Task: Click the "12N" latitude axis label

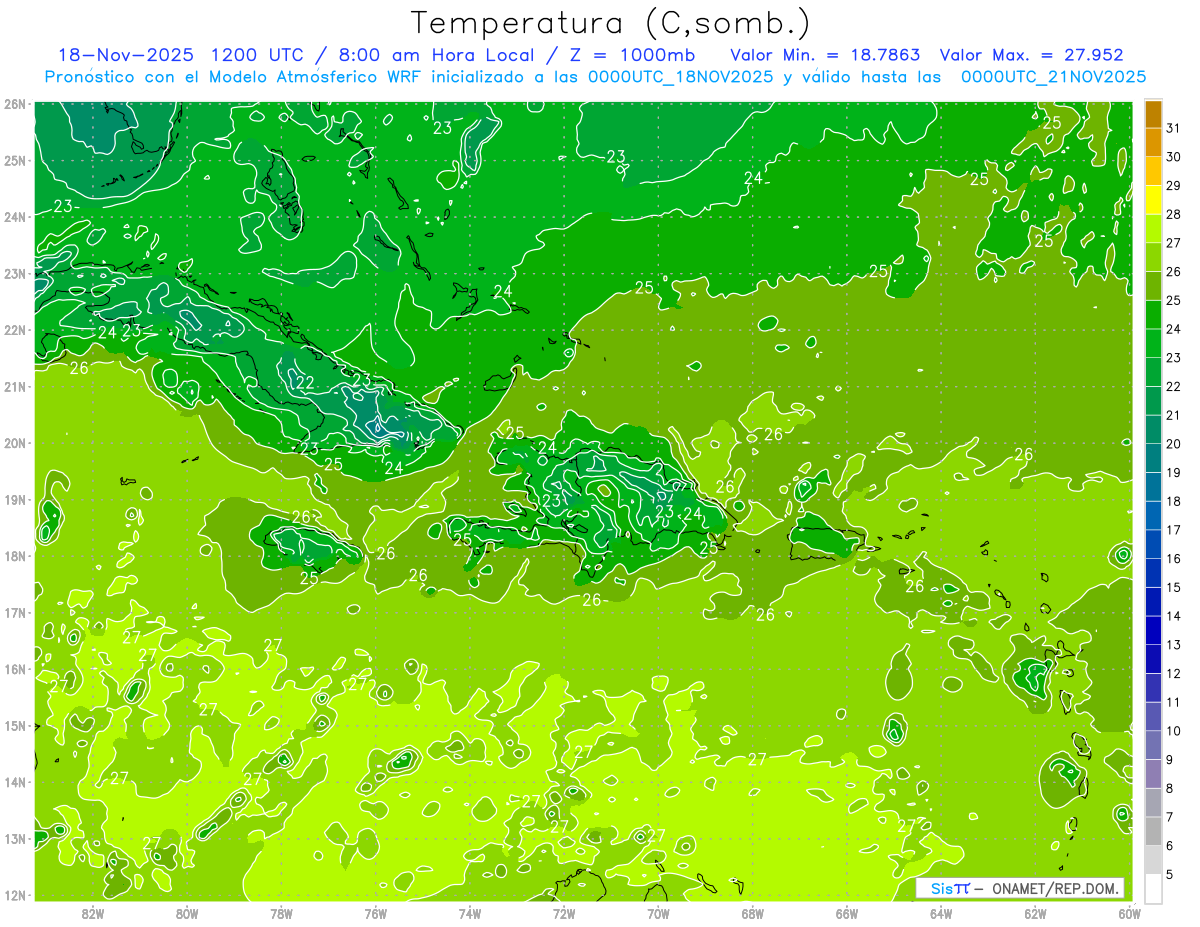Action: 14,895
